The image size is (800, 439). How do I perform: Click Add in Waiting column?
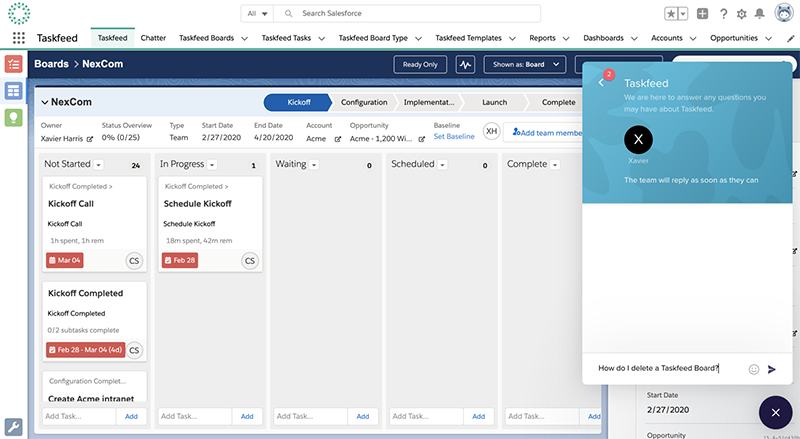pyautogui.click(x=363, y=417)
